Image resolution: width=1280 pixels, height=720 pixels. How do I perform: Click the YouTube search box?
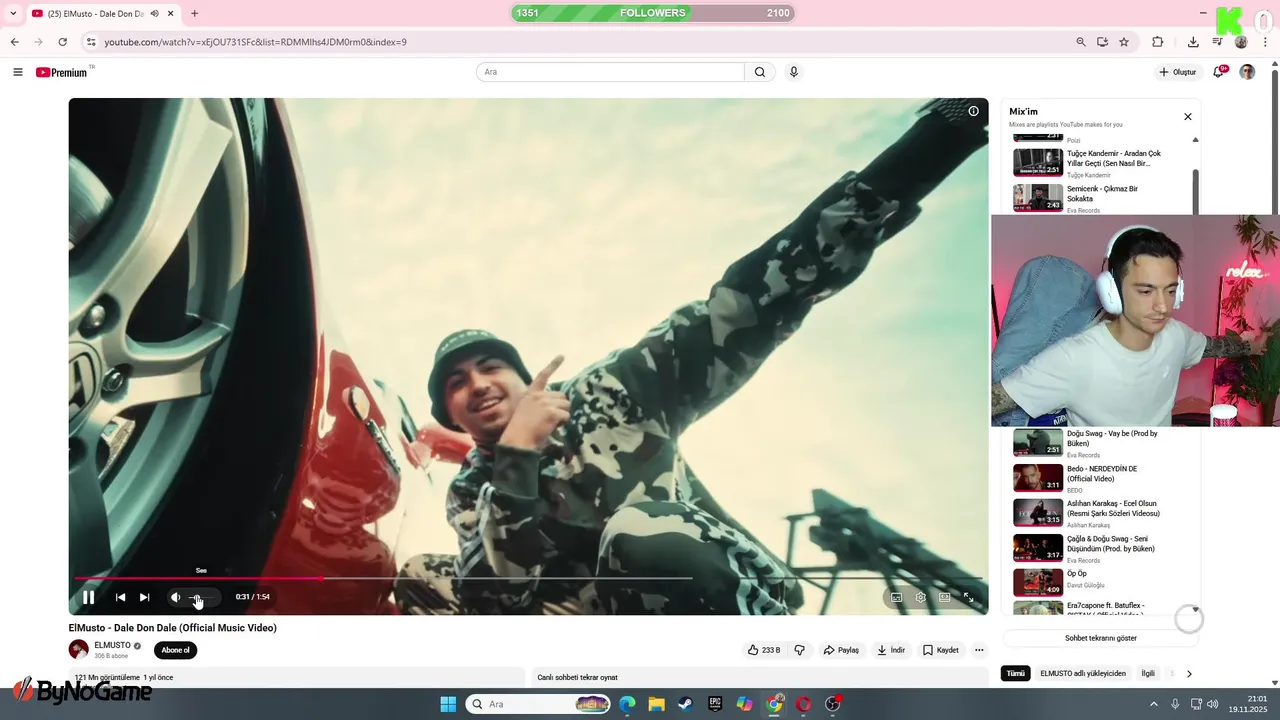click(x=610, y=72)
